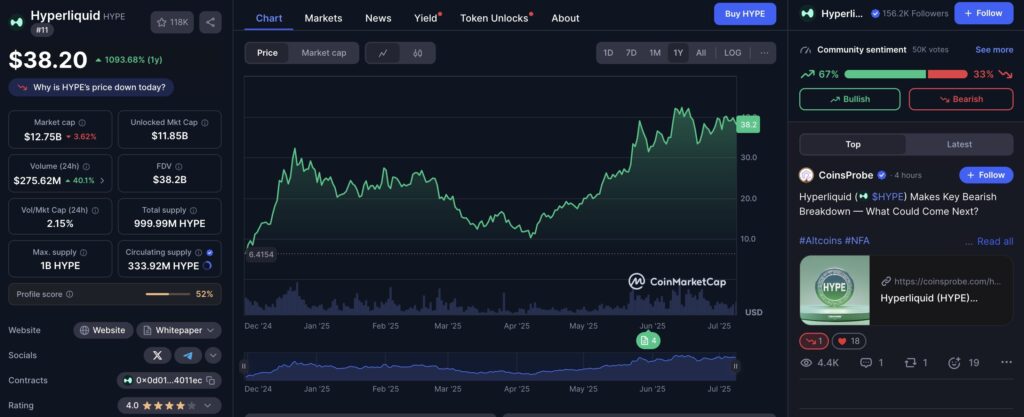Click CoinsProbe avatar icon

click(807, 175)
